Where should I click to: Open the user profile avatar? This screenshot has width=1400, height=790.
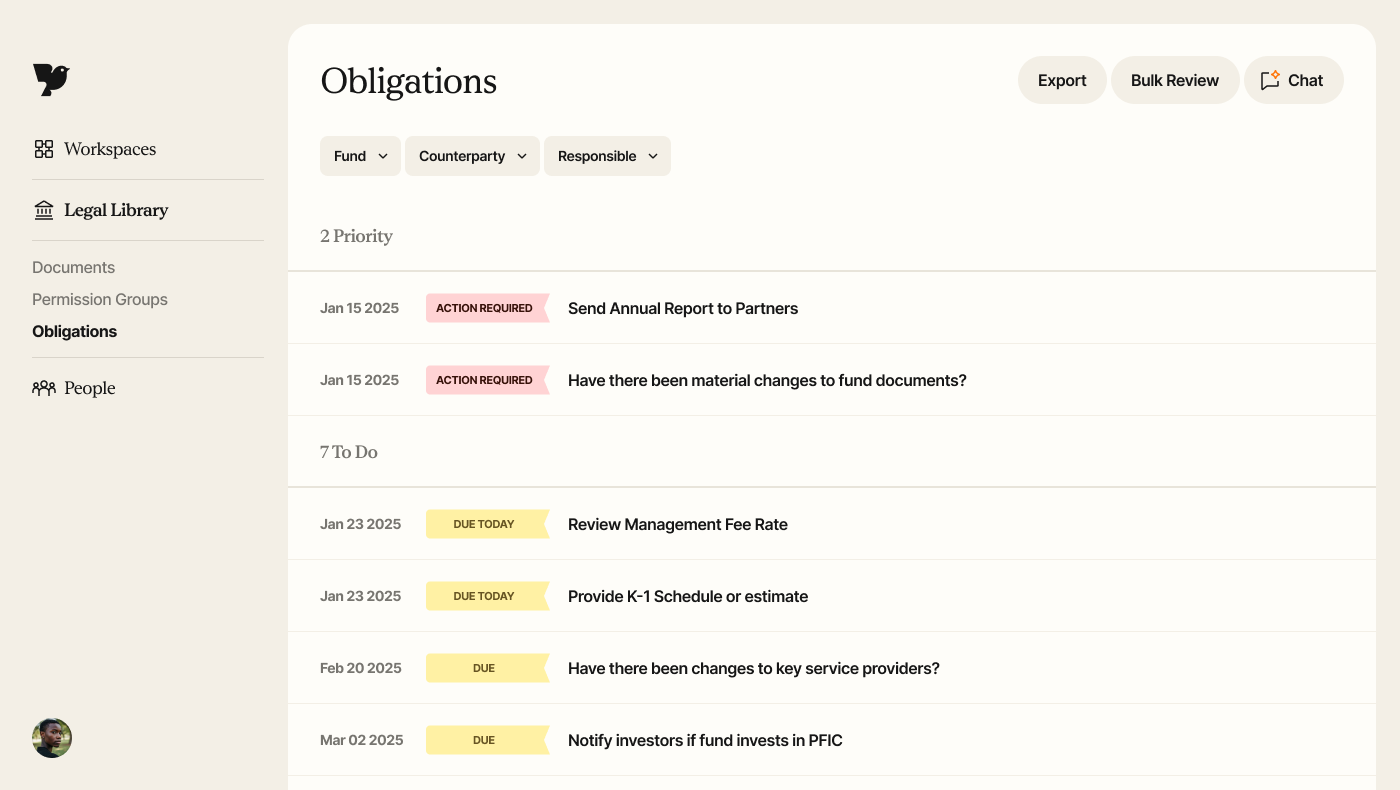(x=52, y=738)
